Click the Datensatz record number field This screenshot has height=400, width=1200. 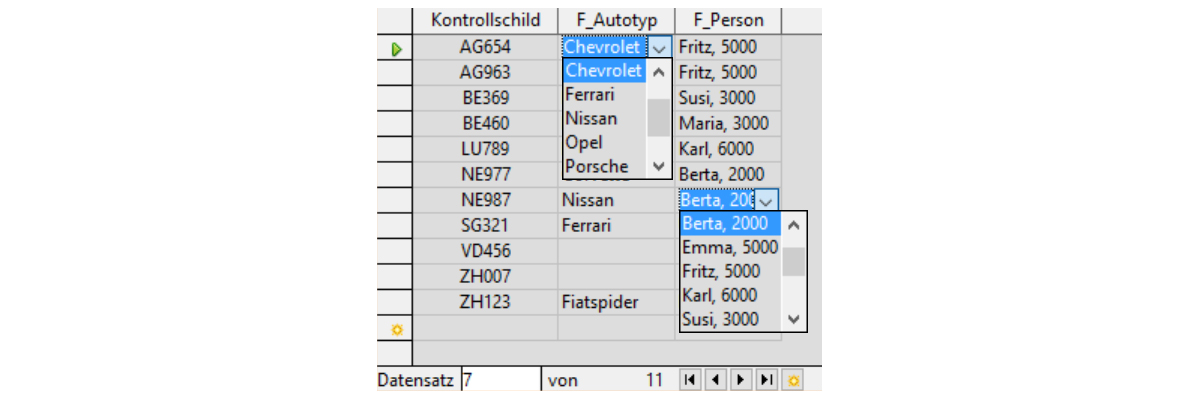[500, 380]
